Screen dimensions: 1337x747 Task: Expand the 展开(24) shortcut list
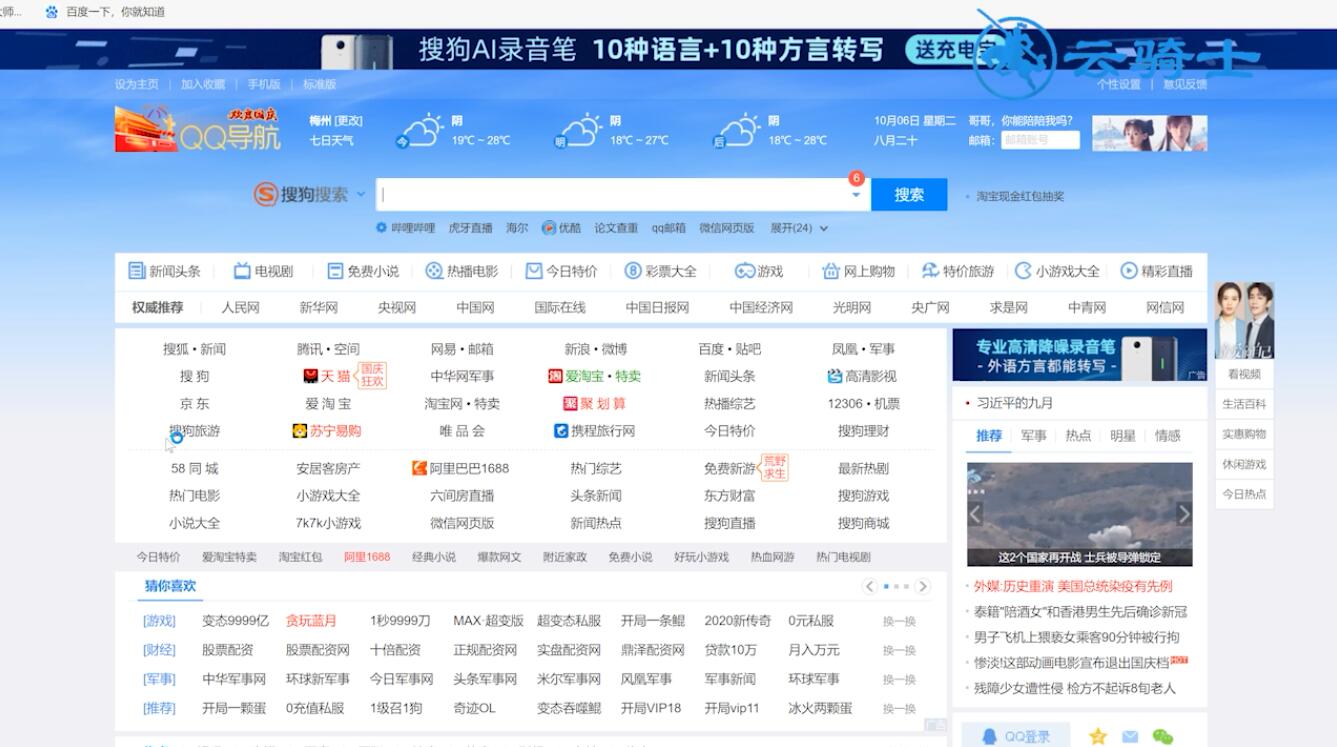coord(799,228)
